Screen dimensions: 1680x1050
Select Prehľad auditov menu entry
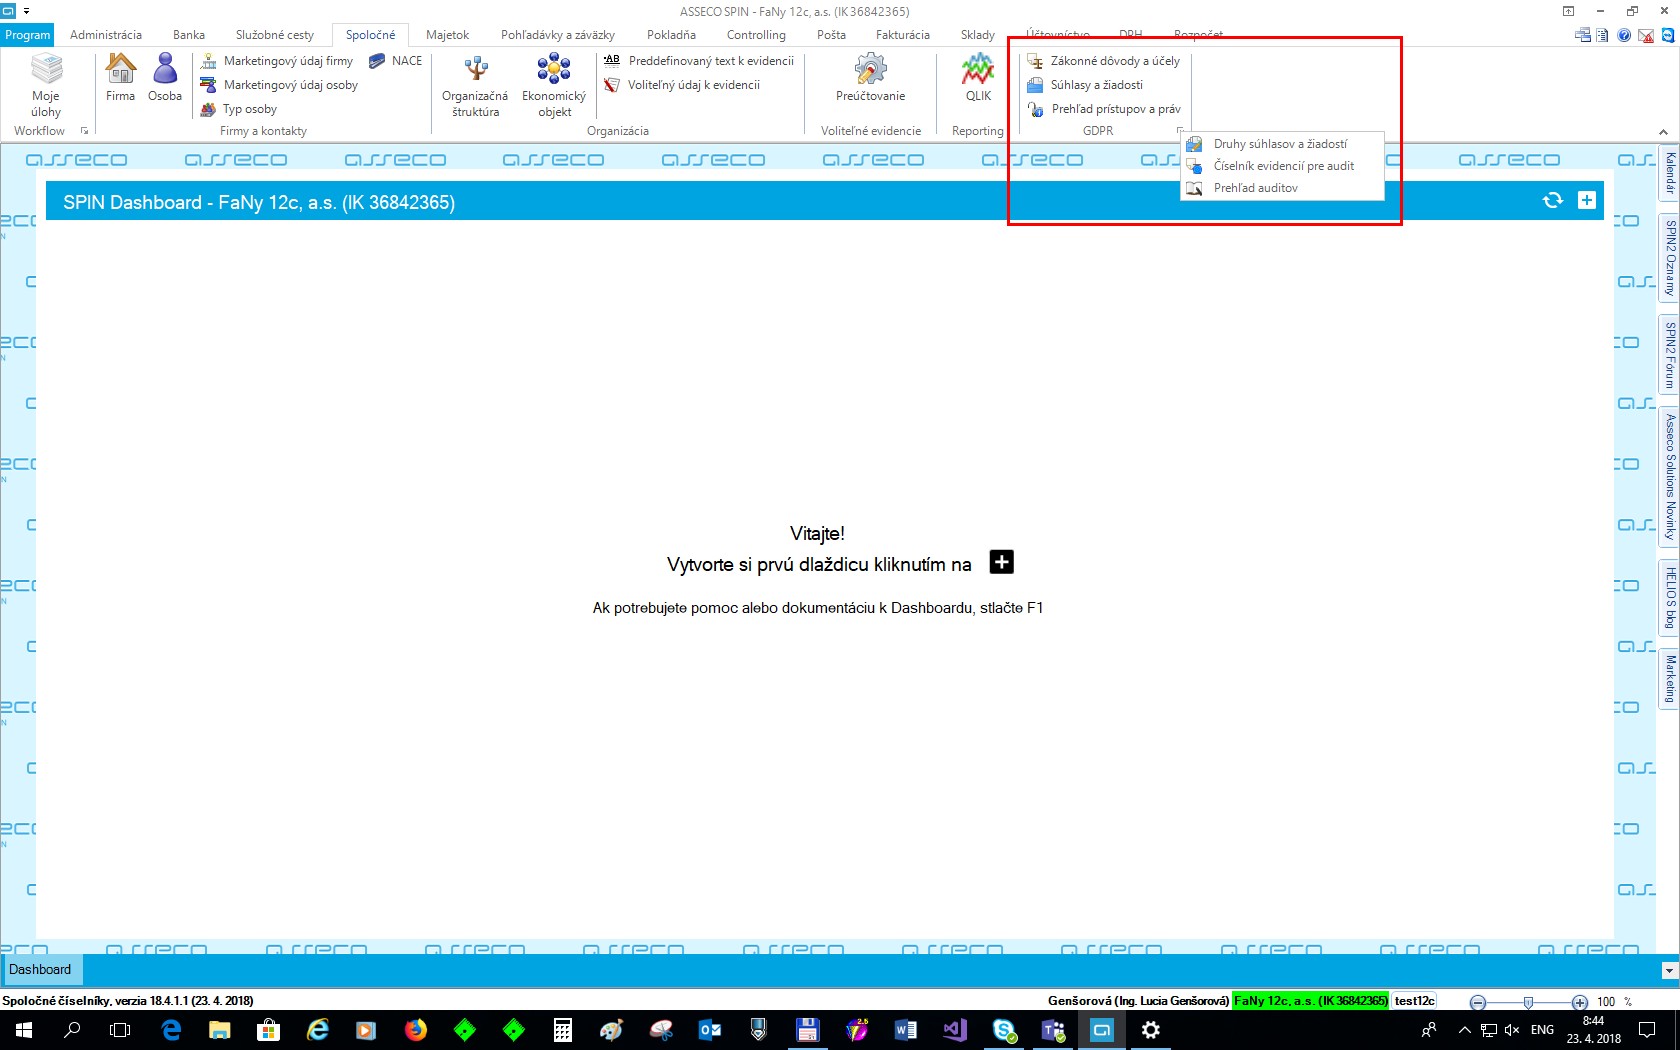click(x=1282, y=188)
